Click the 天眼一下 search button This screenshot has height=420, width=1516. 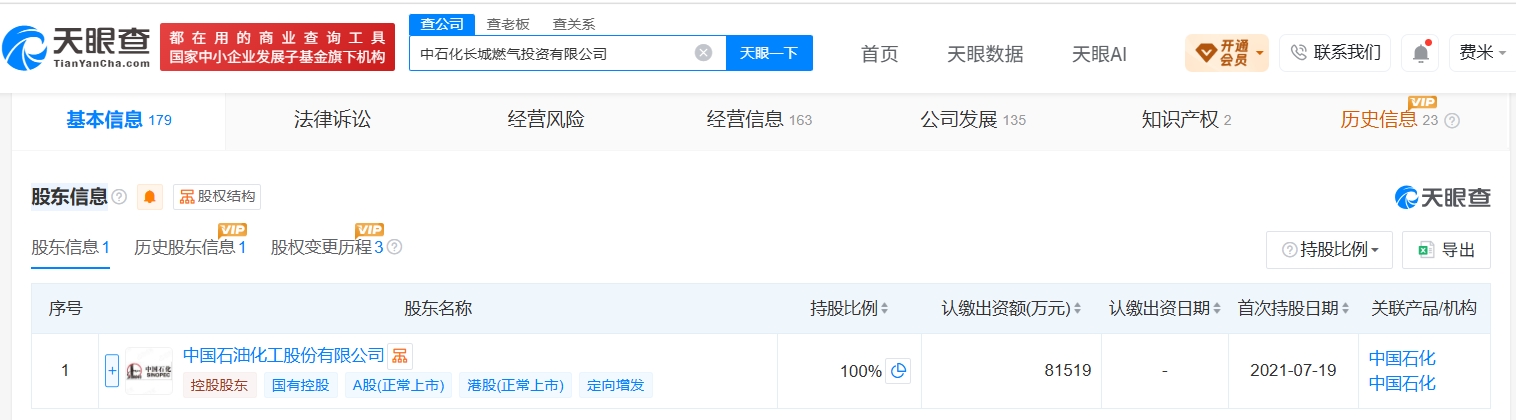point(769,53)
